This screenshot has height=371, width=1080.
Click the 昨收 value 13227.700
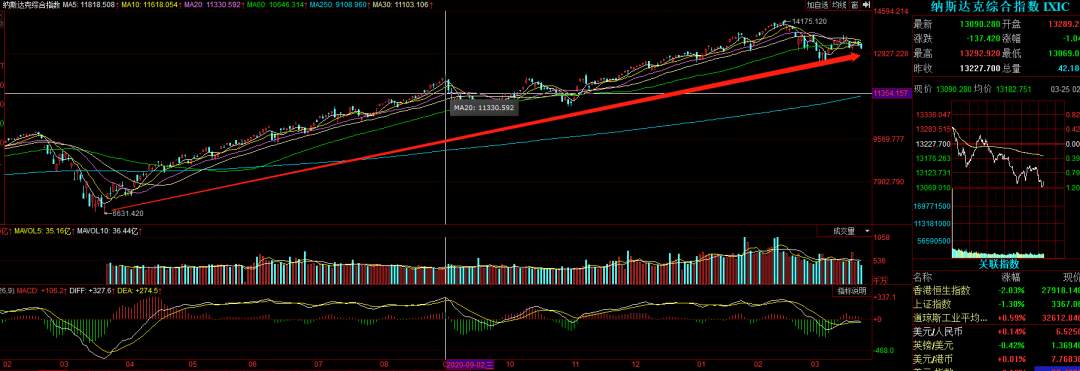(x=979, y=67)
